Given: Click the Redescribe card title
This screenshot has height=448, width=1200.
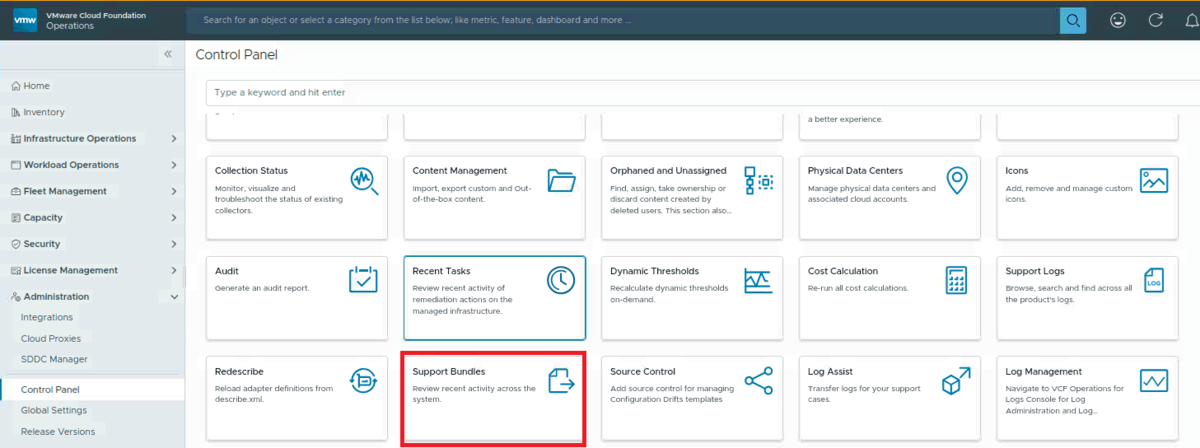Looking at the screenshot, I should pyautogui.click(x=240, y=372).
